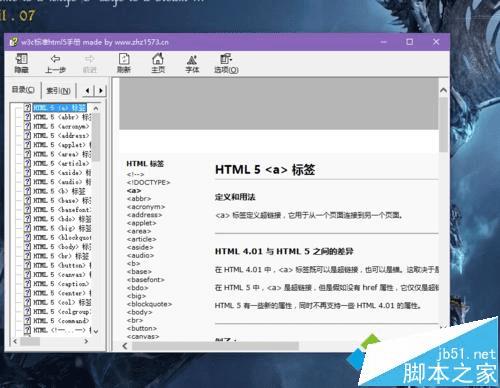Open the <address> link in page sidebar
Viewport: 500px width, 388px height.
pyautogui.click(x=144, y=215)
